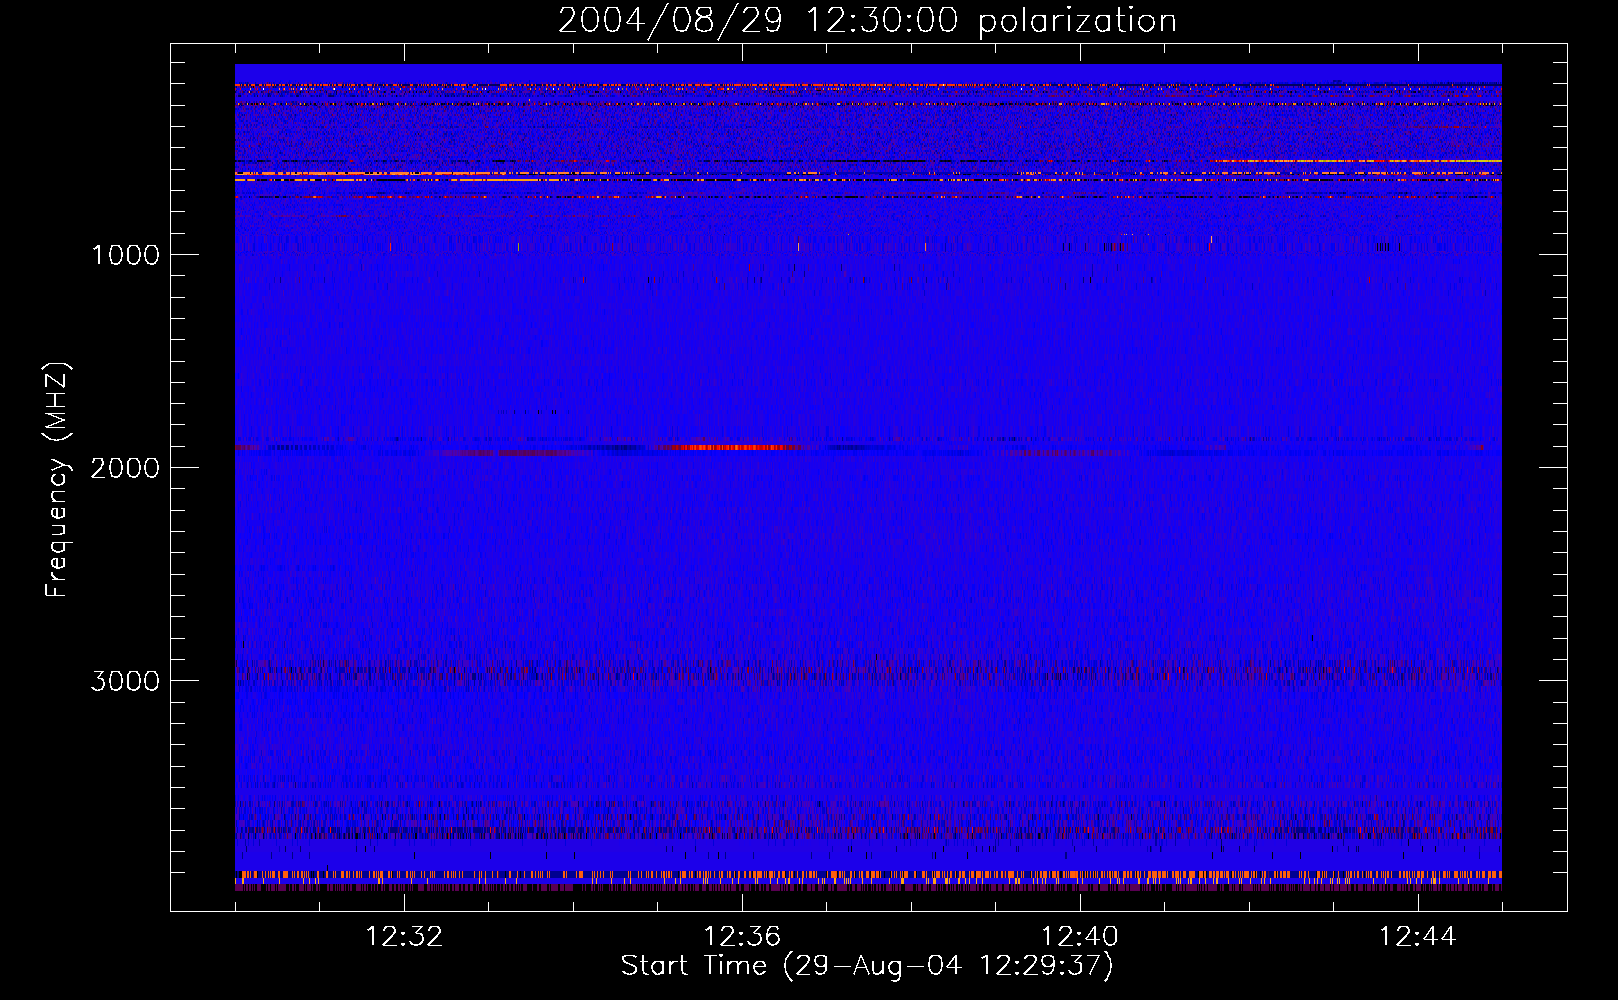1618x1000 pixels.
Task: Click the plot title "2004/08/29 12:30:00 polarization"
Action: [867, 20]
